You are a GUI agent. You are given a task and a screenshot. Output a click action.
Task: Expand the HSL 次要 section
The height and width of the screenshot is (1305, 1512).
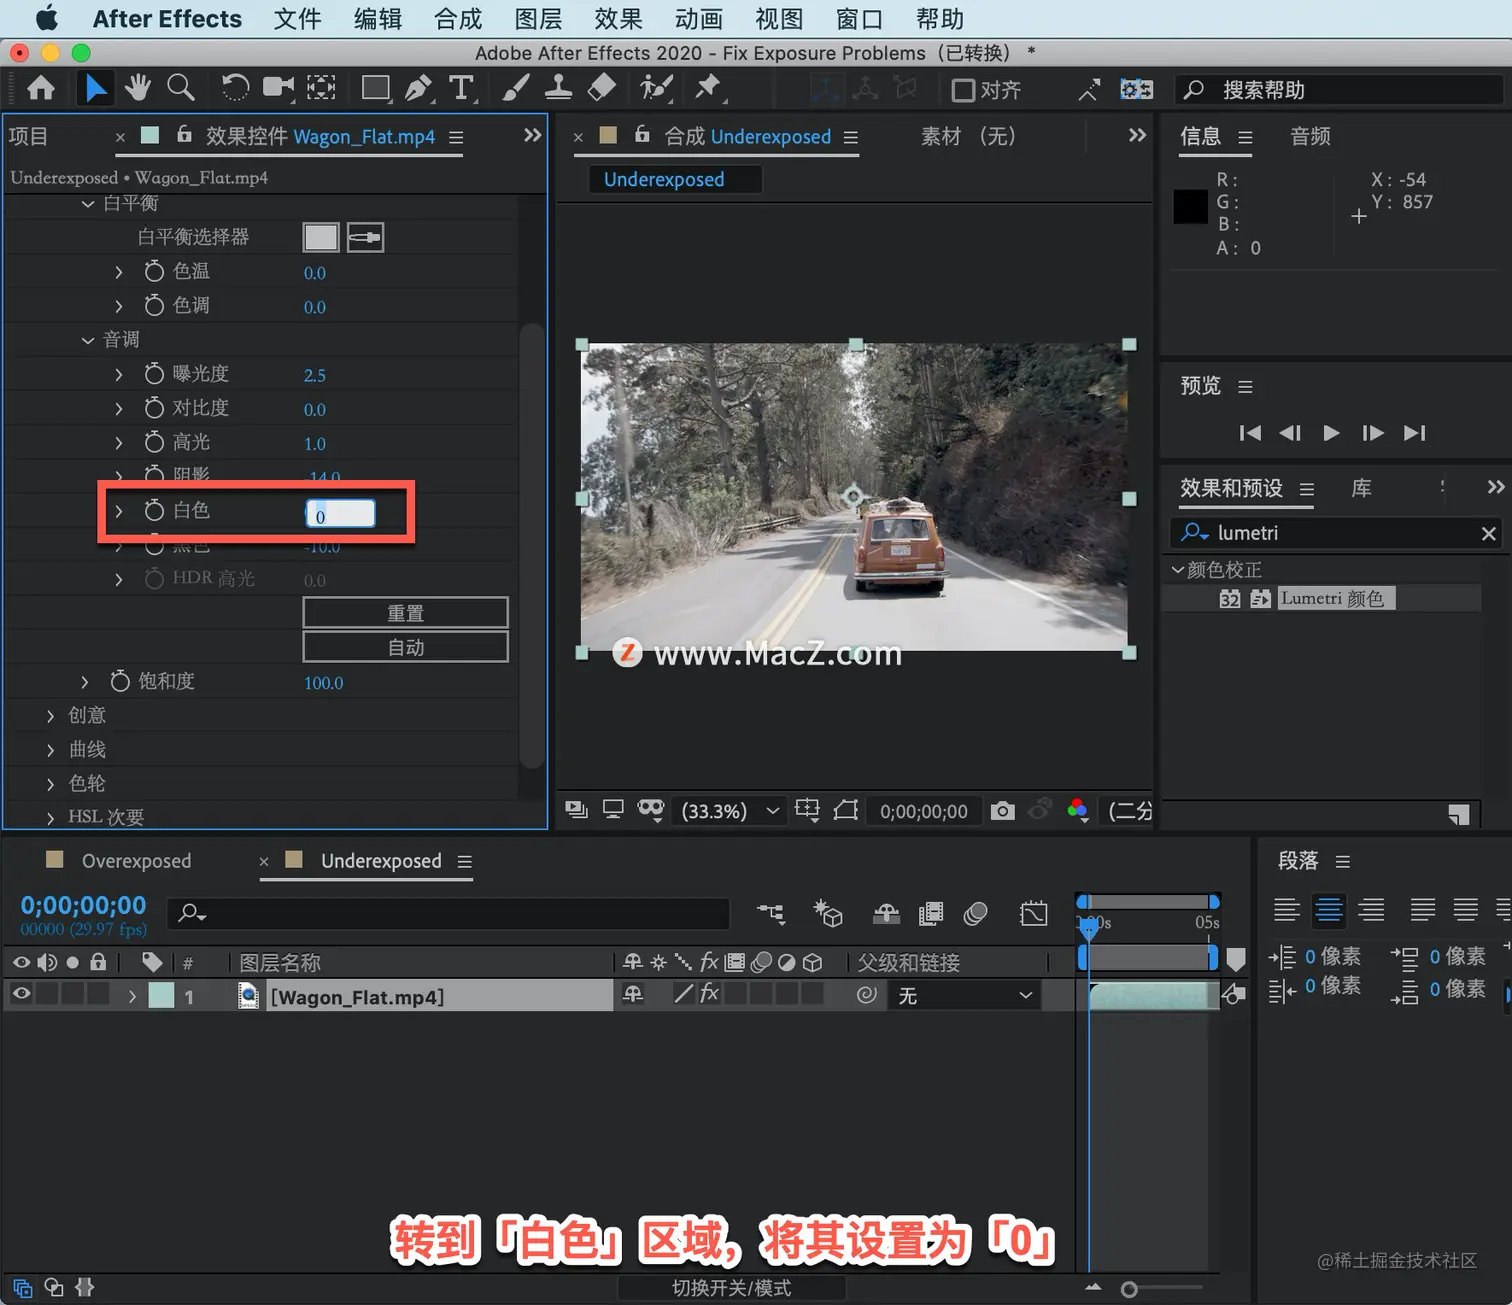[x=50, y=818]
